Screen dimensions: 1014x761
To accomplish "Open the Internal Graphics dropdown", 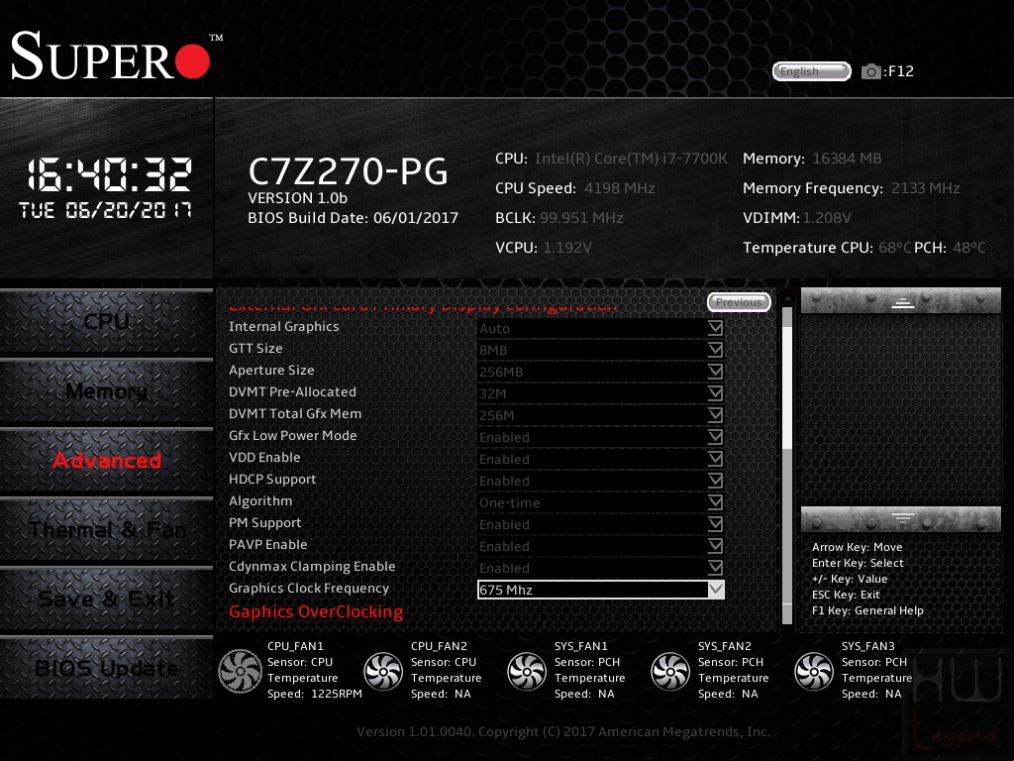I will [x=600, y=328].
